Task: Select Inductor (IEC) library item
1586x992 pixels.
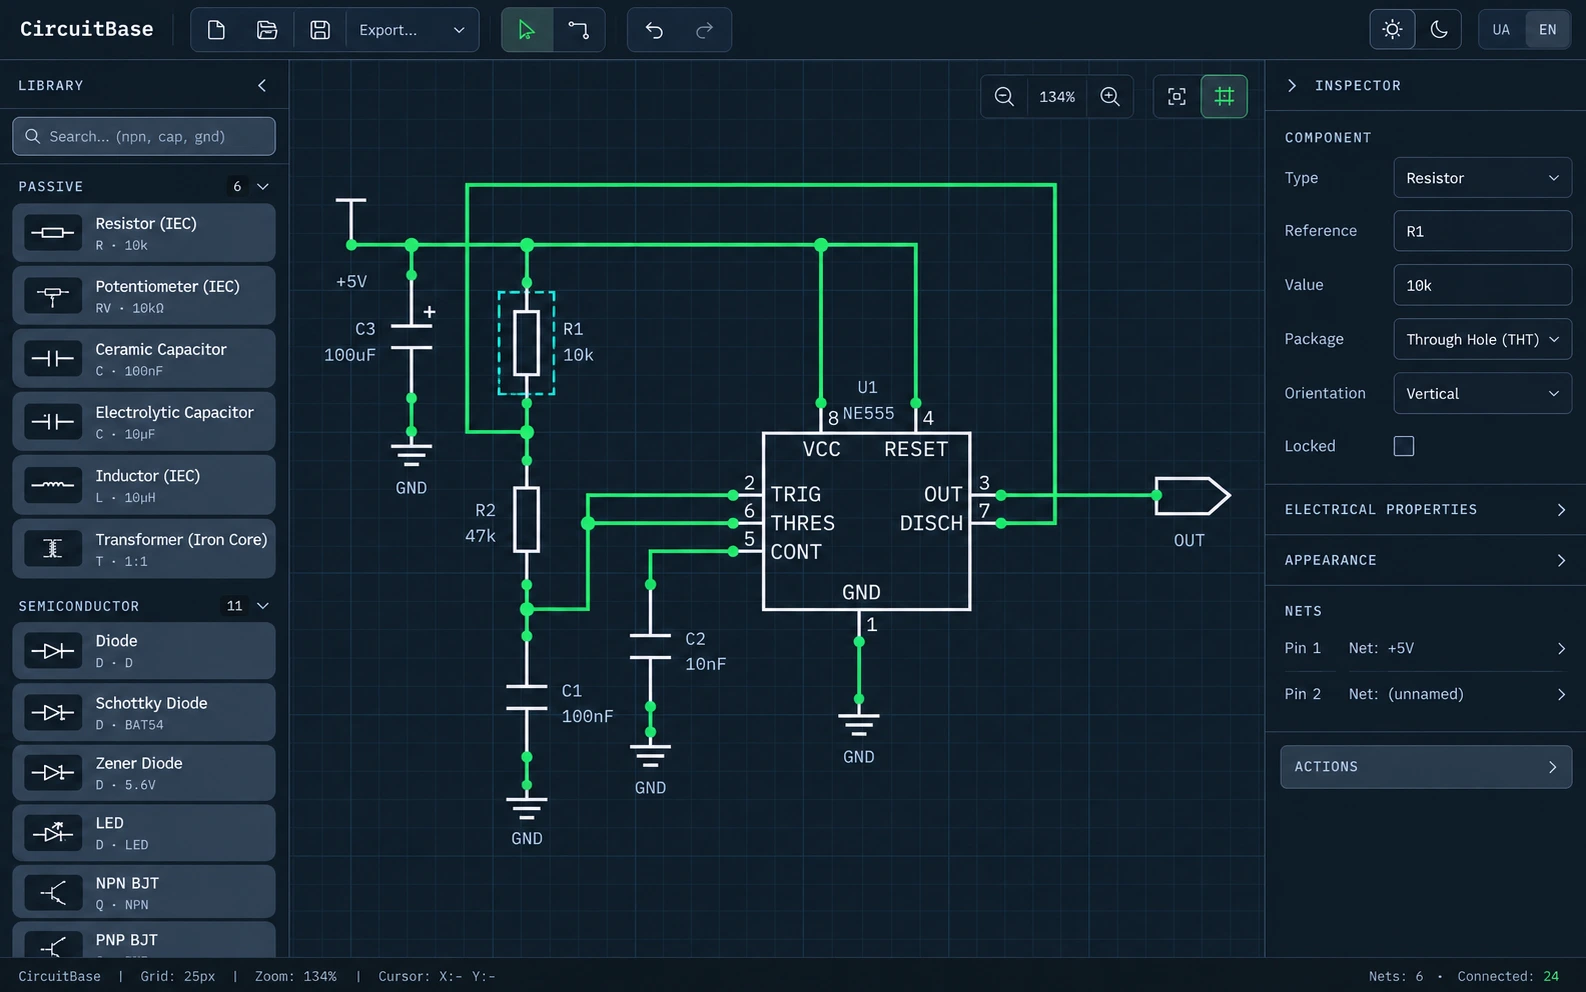Action: [x=144, y=485]
